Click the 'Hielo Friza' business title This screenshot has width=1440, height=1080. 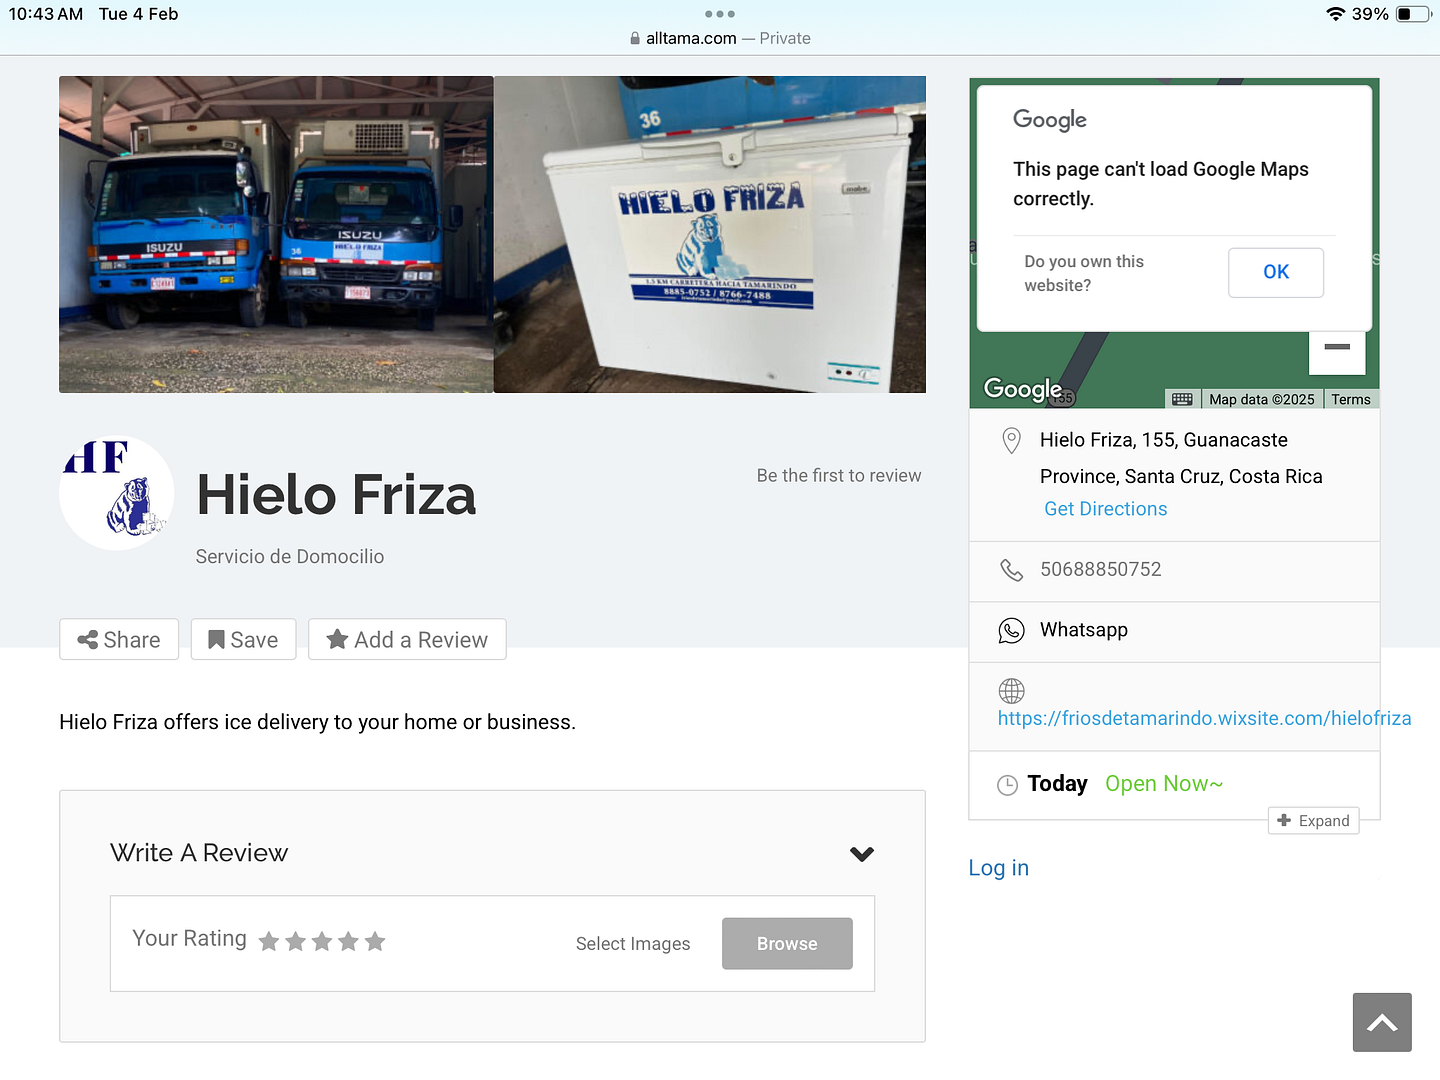click(336, 495)
